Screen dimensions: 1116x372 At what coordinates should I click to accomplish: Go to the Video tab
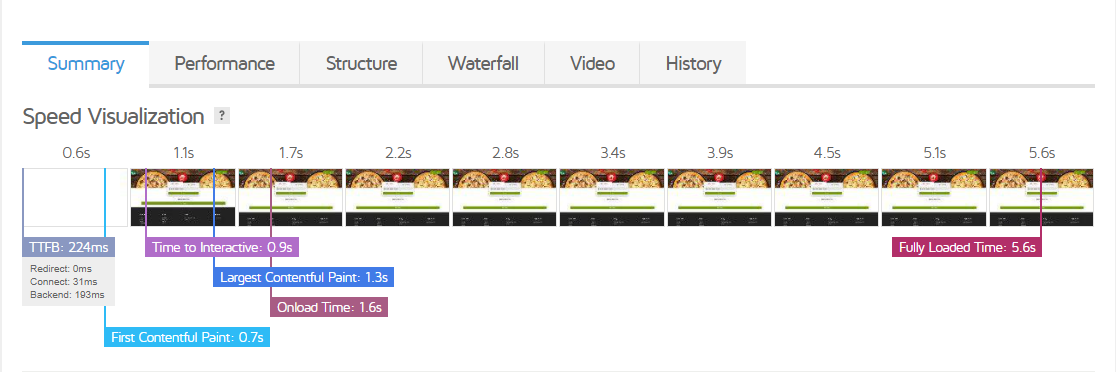point(592,63)
